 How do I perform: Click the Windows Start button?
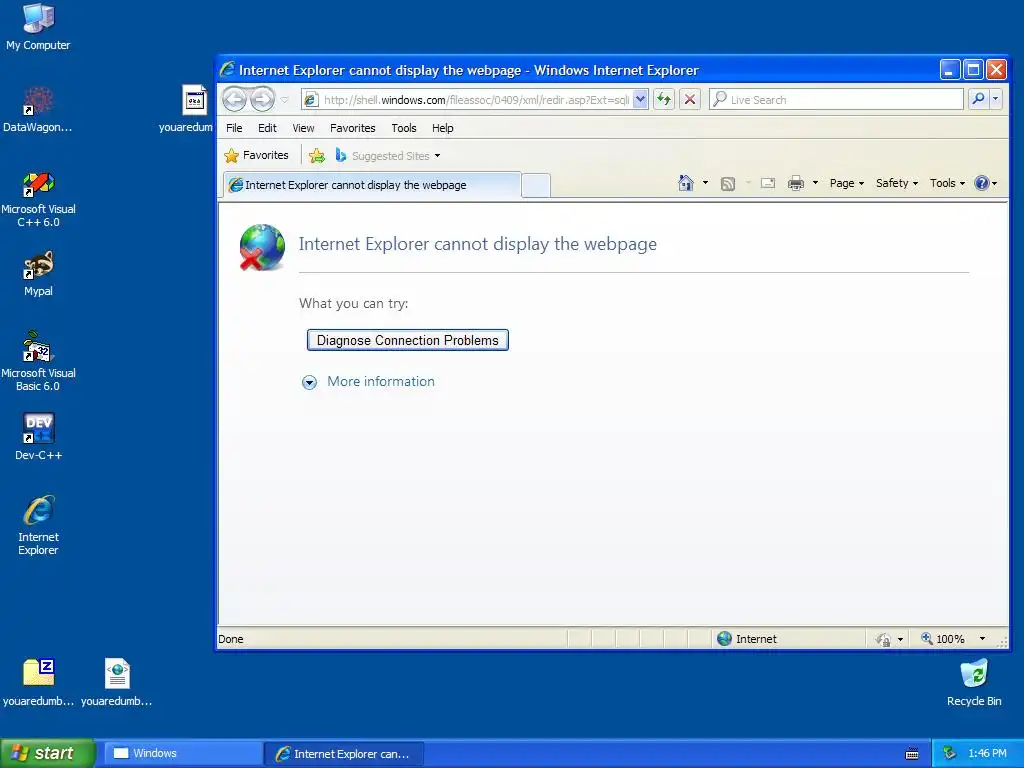(48, 753)
